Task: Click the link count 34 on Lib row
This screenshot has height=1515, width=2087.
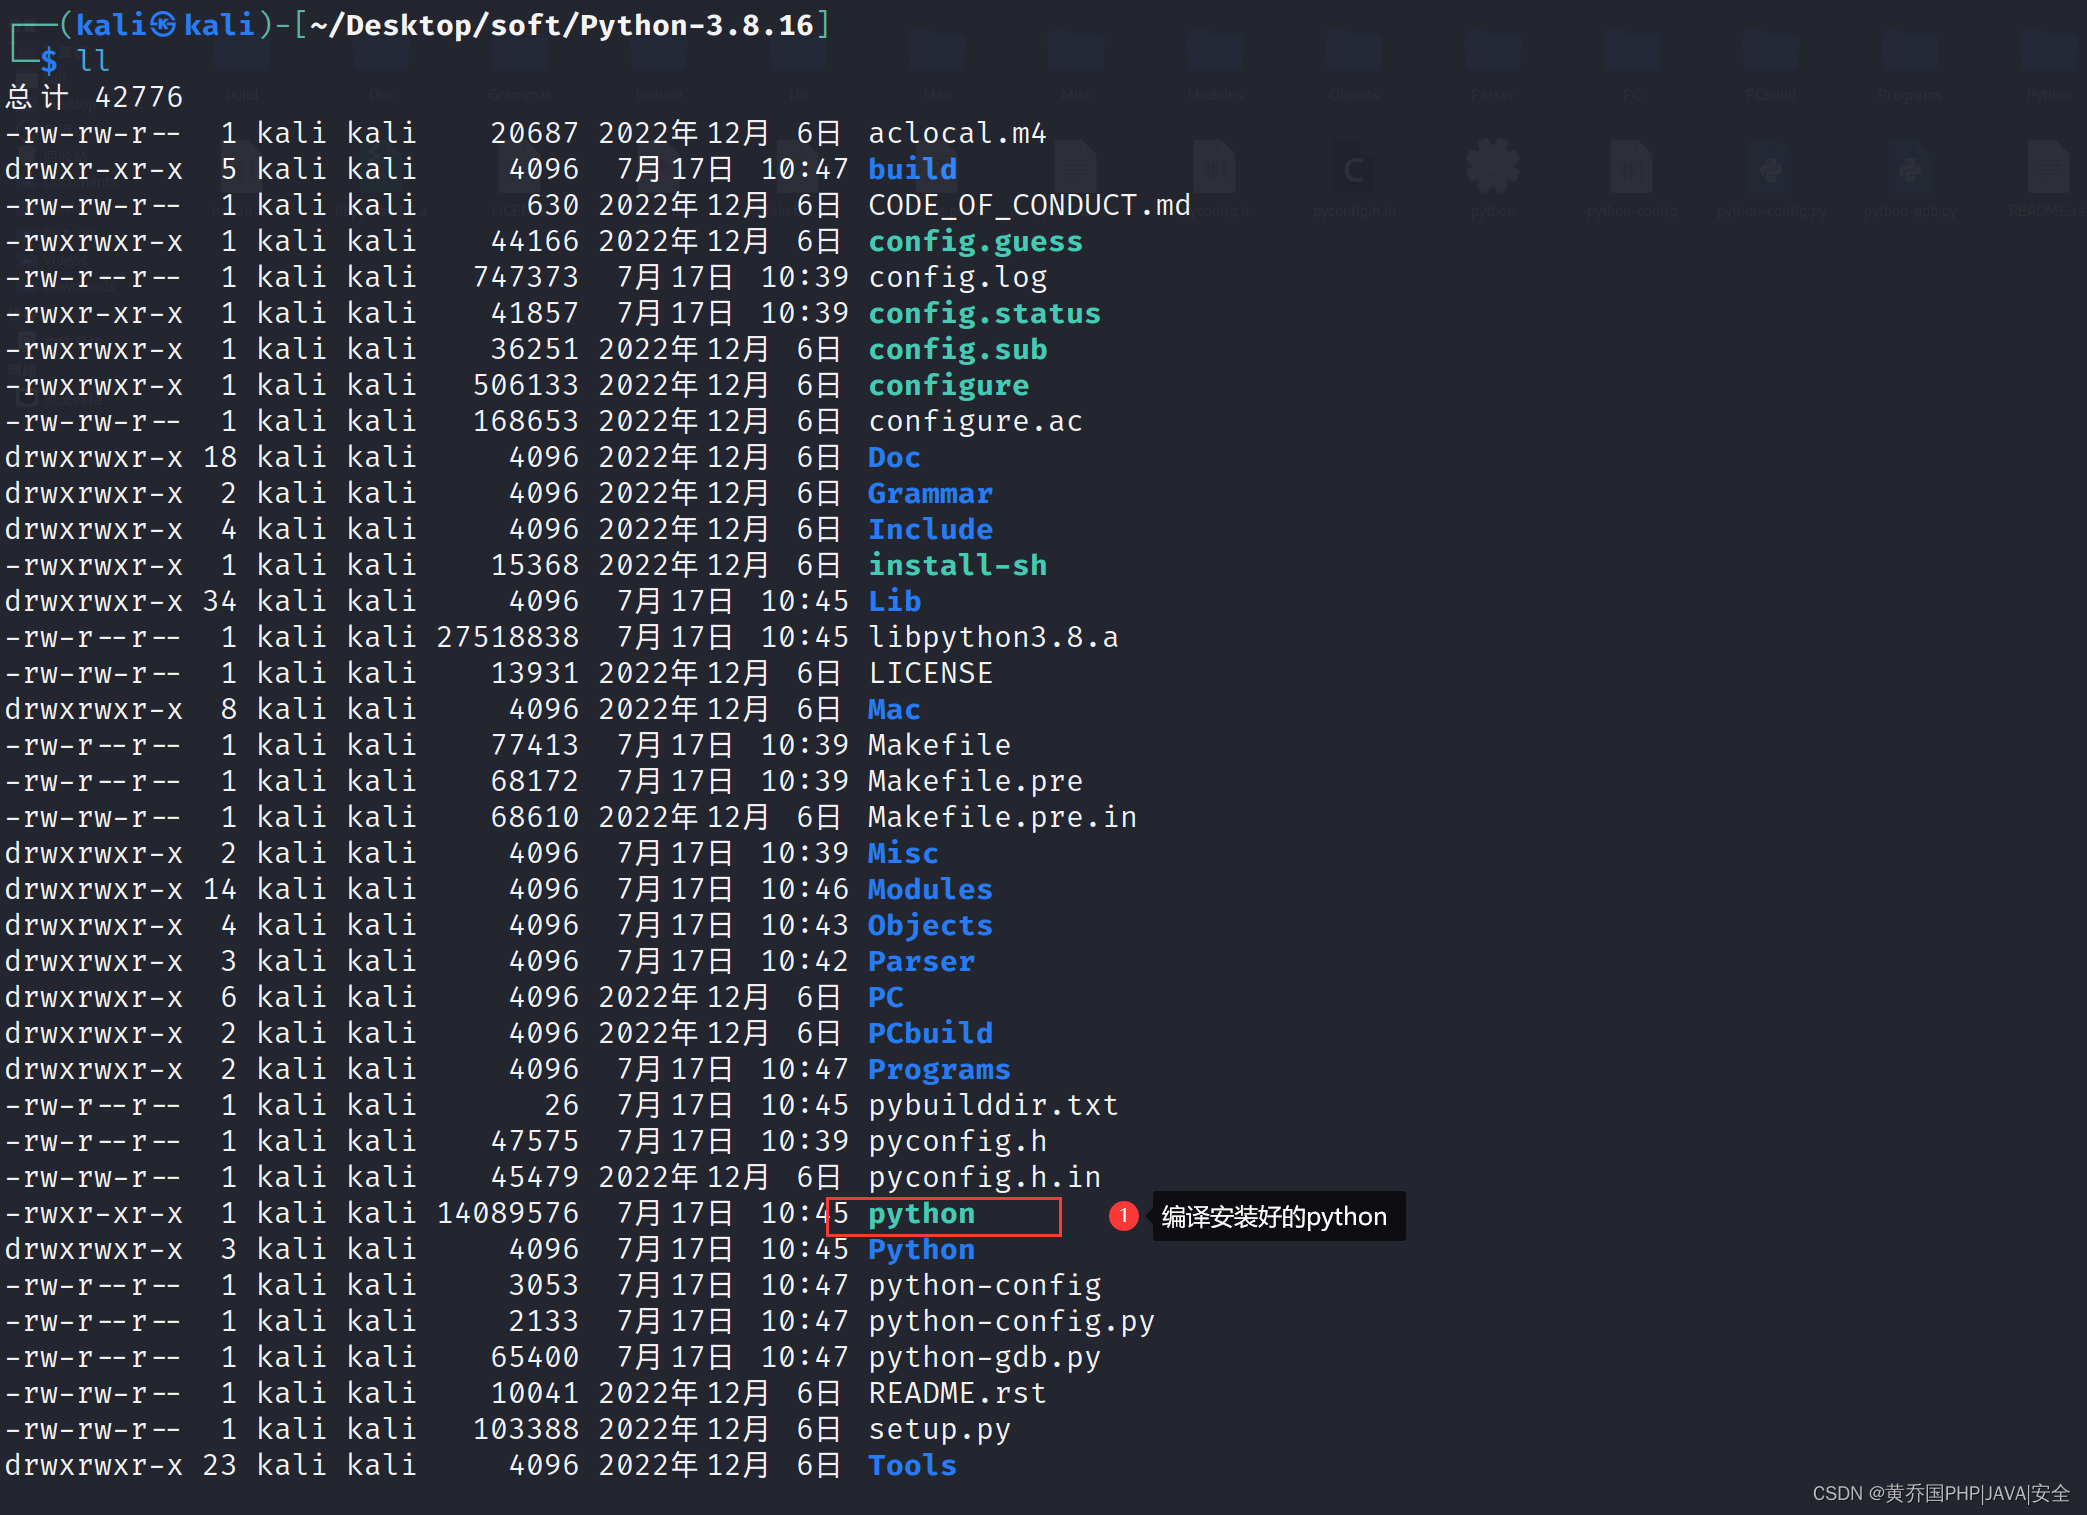Action: click(x=220, y=601)
